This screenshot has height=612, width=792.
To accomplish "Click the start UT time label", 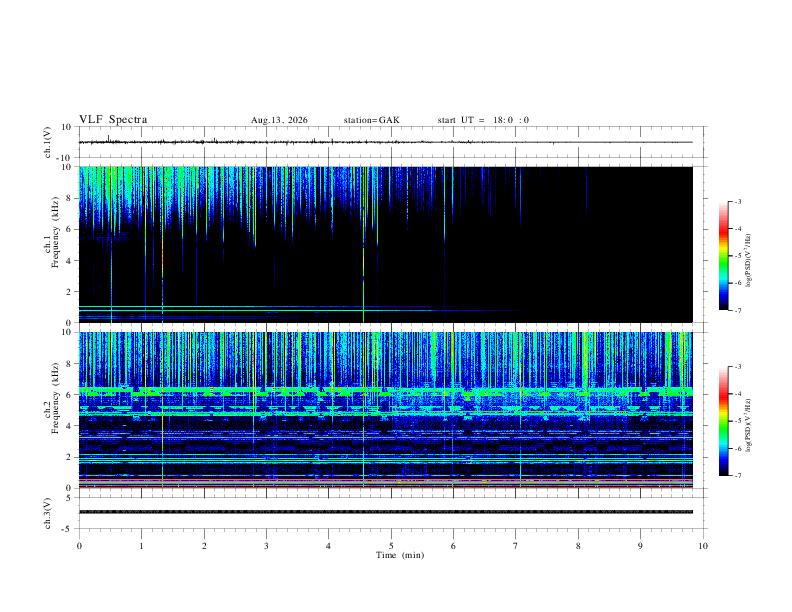I will point(483,120).
